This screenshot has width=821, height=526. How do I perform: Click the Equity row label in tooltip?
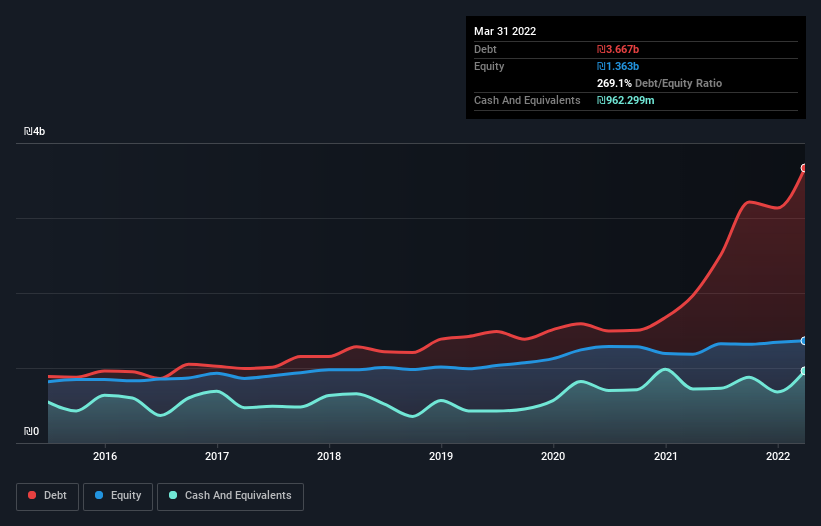coord(489,66)
